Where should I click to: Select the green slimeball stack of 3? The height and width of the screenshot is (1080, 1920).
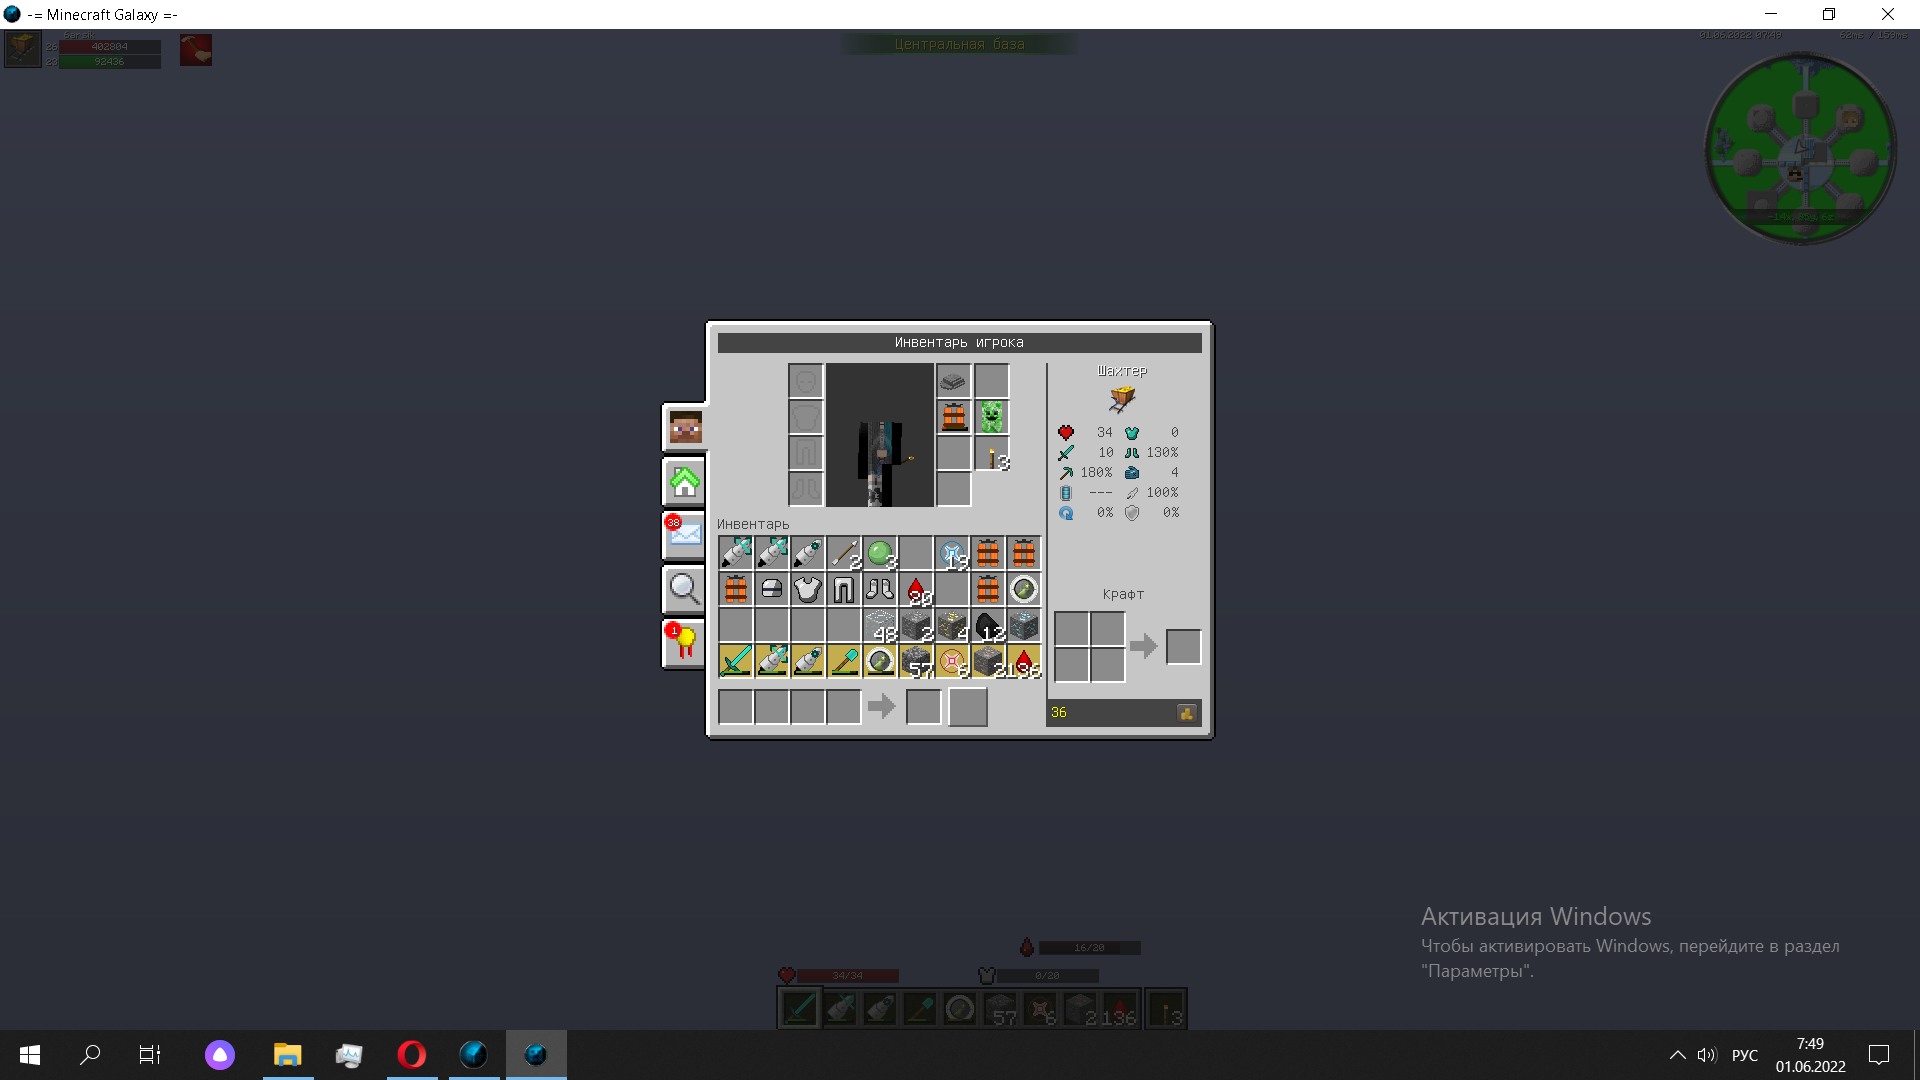[880, 553]
